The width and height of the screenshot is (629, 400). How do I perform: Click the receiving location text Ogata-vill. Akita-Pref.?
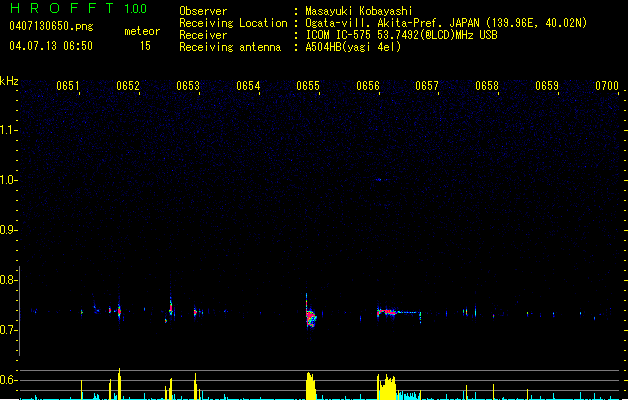[375, 23]
